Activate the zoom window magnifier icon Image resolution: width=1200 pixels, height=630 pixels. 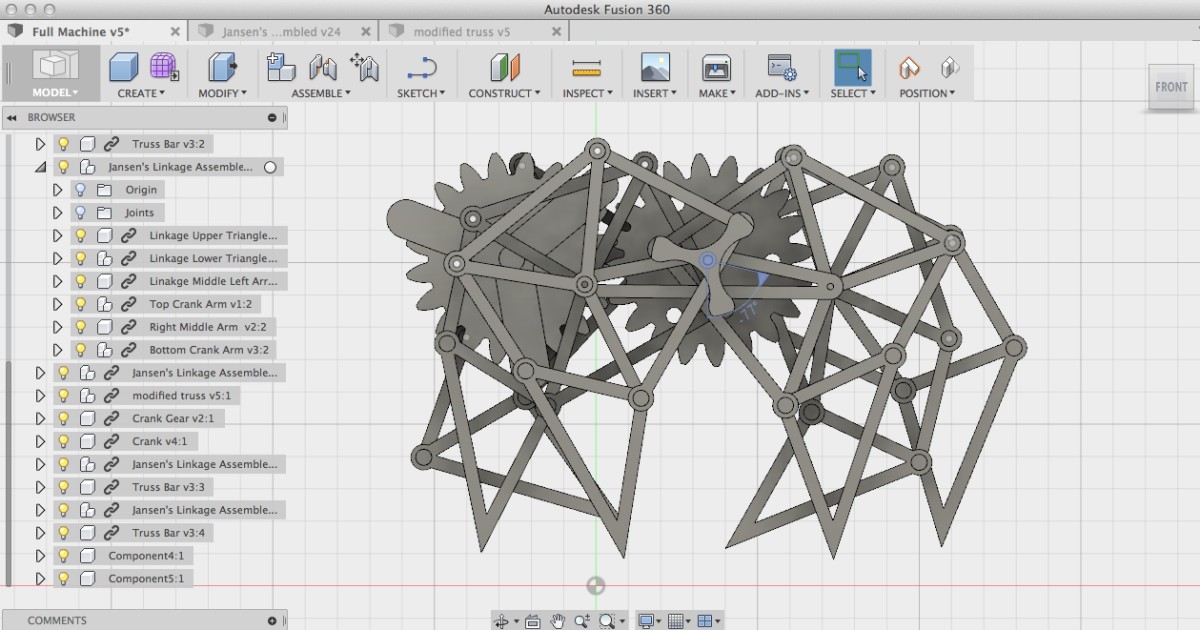[606, 620]
